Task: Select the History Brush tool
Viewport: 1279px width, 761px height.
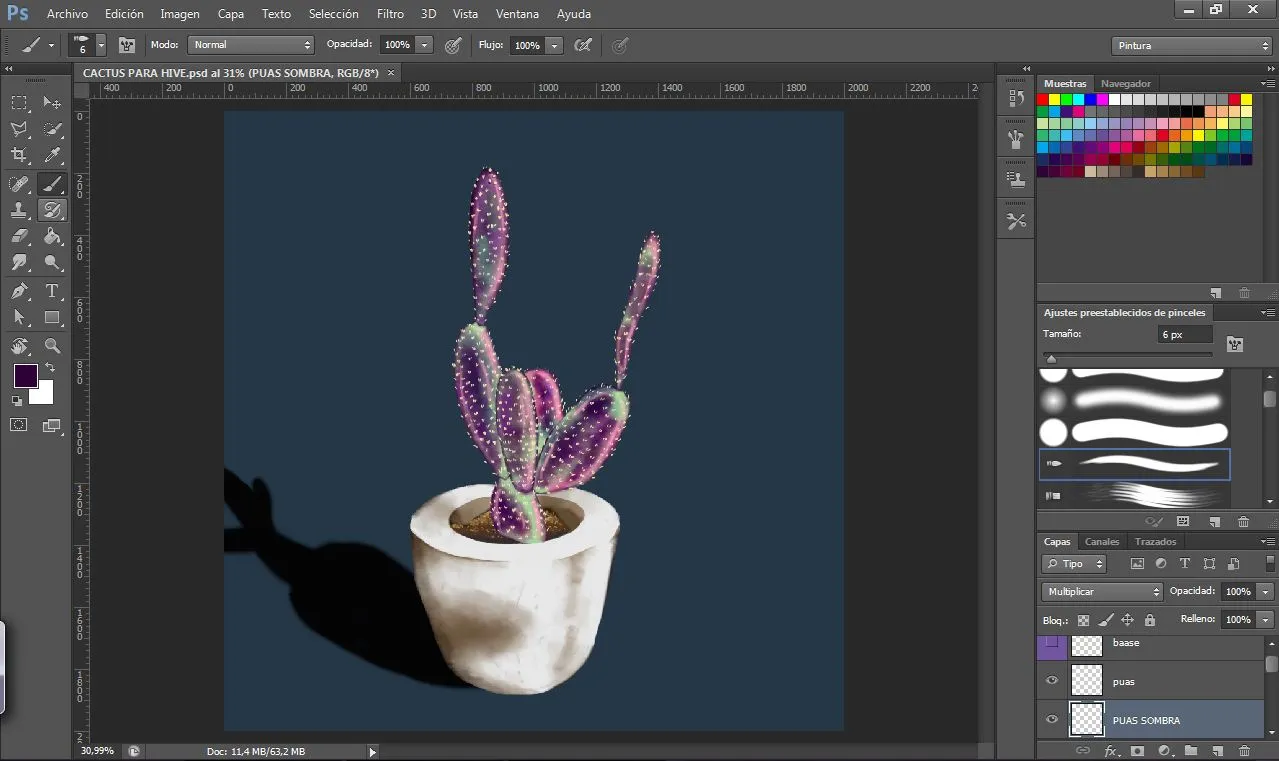Action: click(52, 210)
